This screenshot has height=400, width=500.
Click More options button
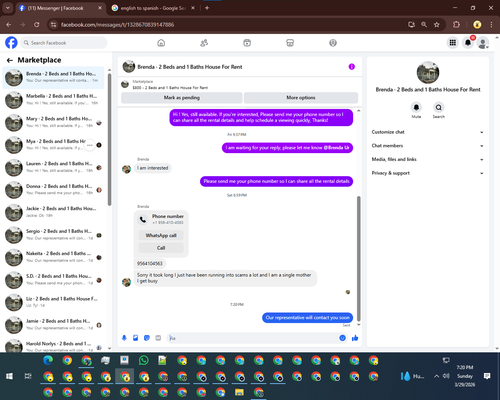301,98
